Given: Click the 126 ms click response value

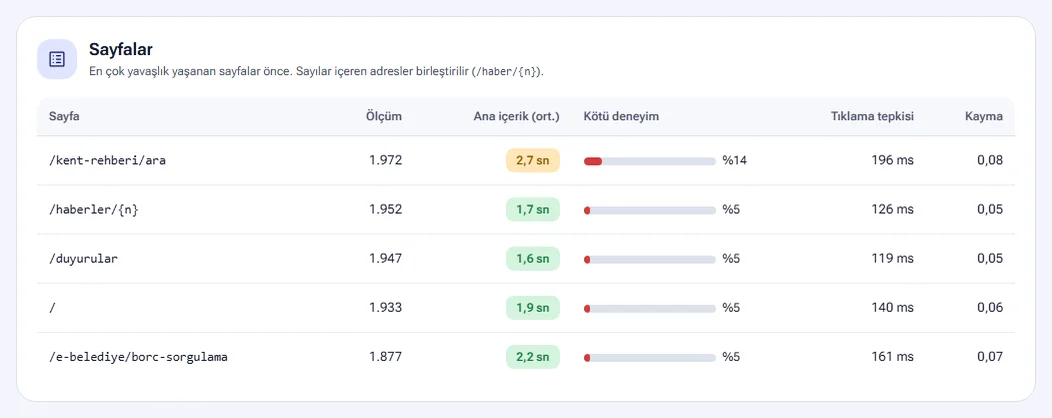Looking at the screenshot, I should click(x=892, y=209).
